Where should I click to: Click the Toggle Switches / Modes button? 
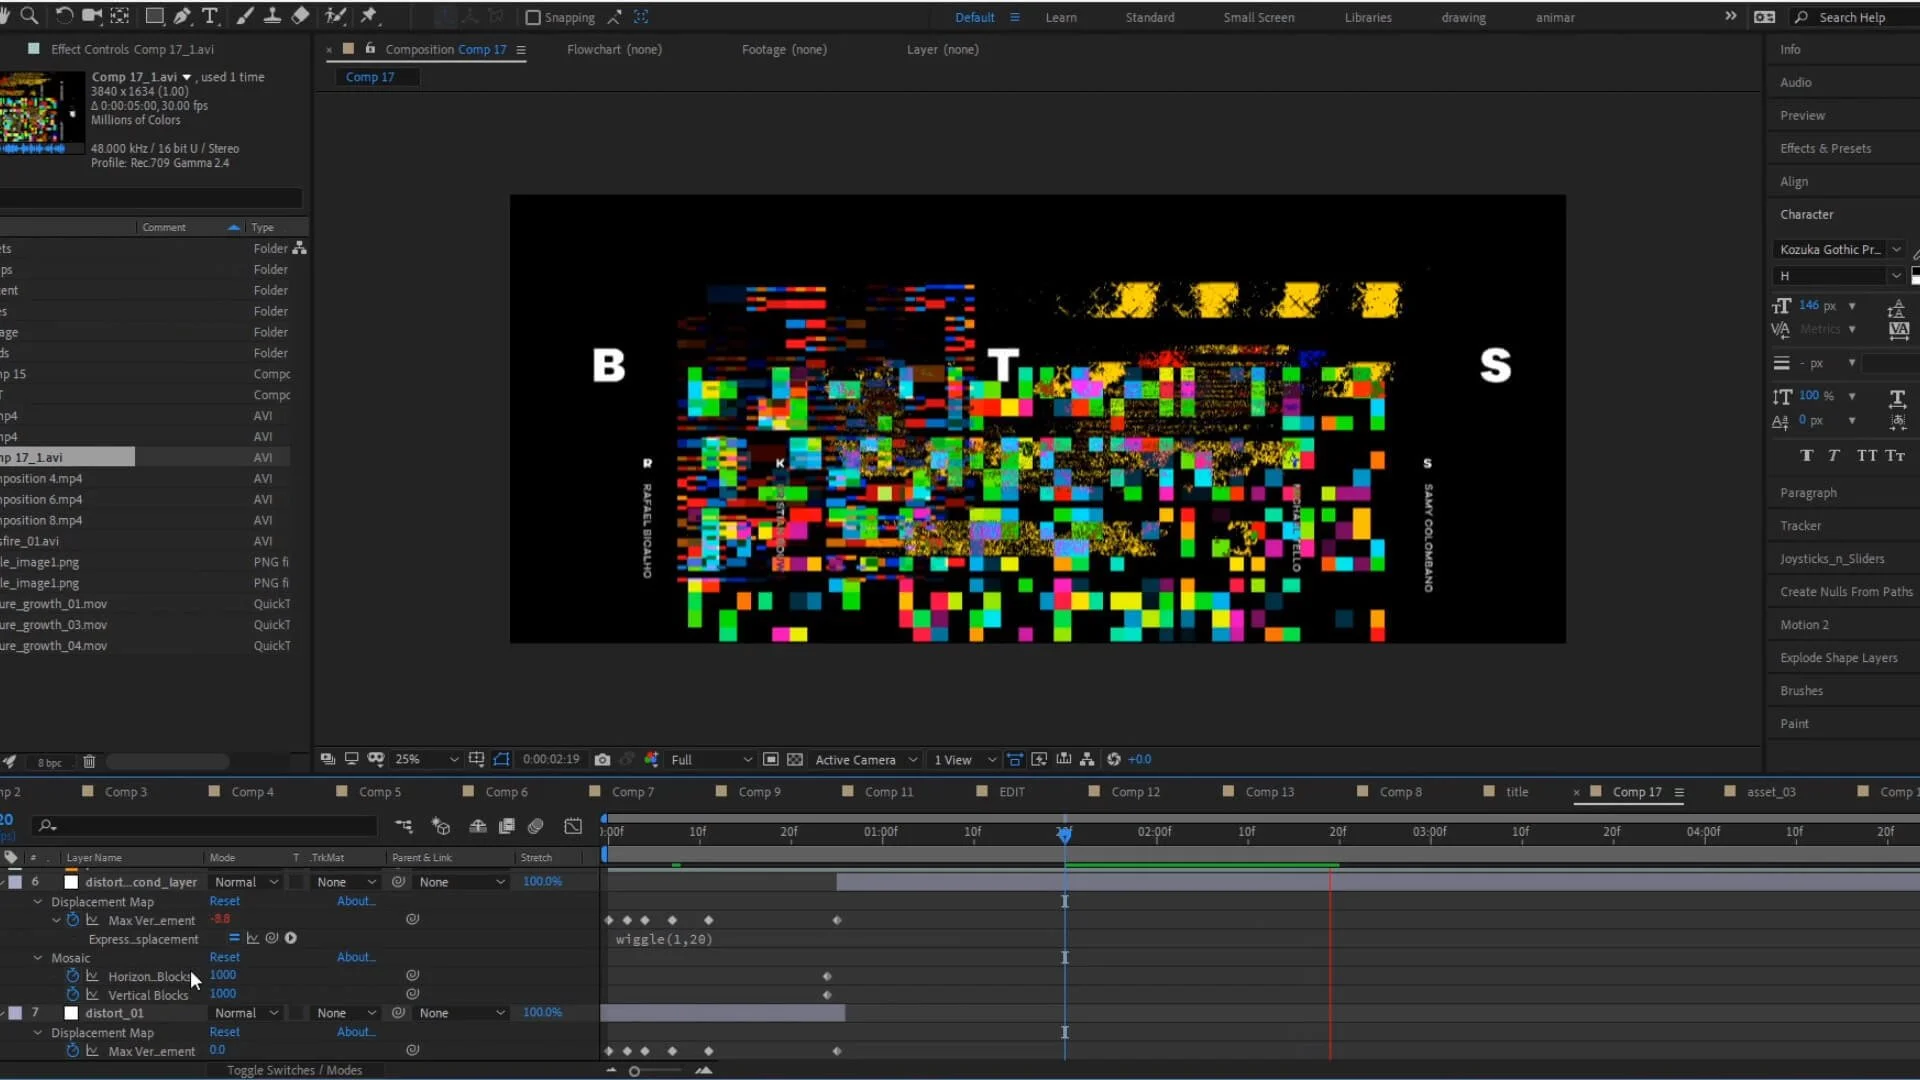[x=294, y=1070]
